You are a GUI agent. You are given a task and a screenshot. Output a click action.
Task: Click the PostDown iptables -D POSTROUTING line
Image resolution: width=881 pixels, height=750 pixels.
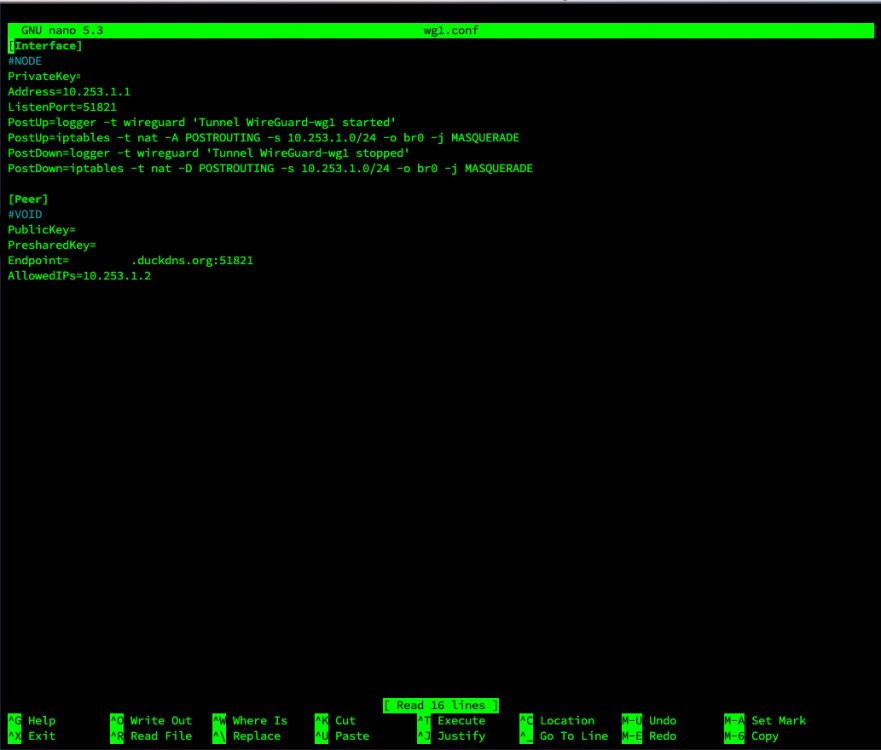click(270, 169)
